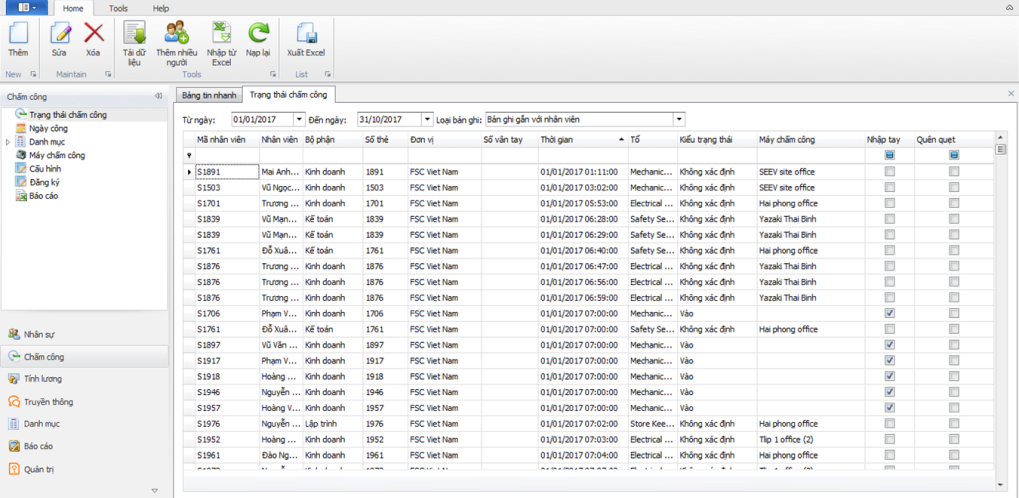Viewport: 1019px width, 498px height.
Task: Click the Nhập từ Excel import icon
Action: [x=222, y=33]
